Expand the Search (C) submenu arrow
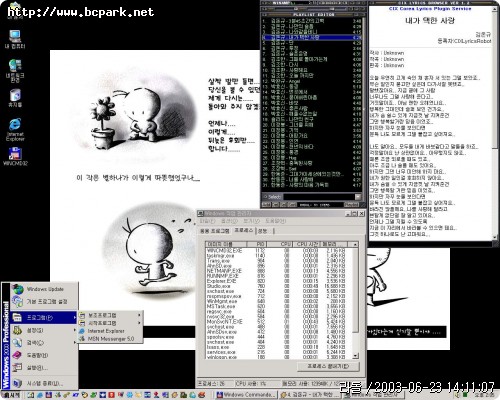The width and height of the screenshot is (500, 400). tap(75, 343)
